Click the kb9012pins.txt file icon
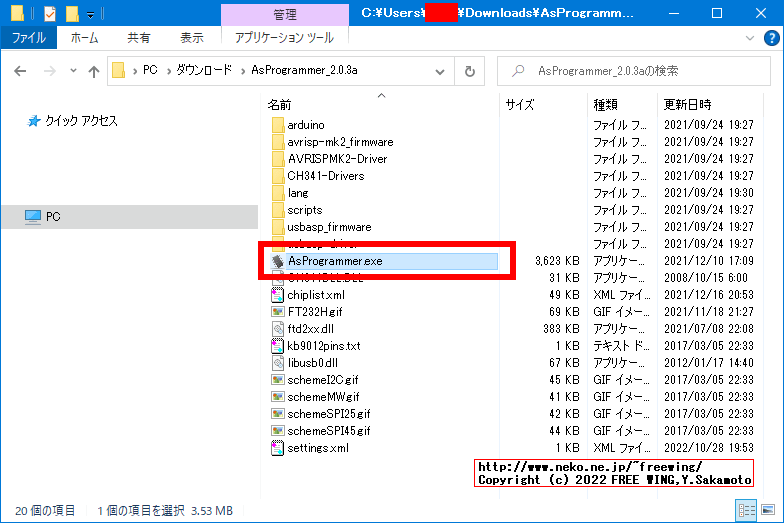This screenshot has width=784, height=523. pos(278,346)
